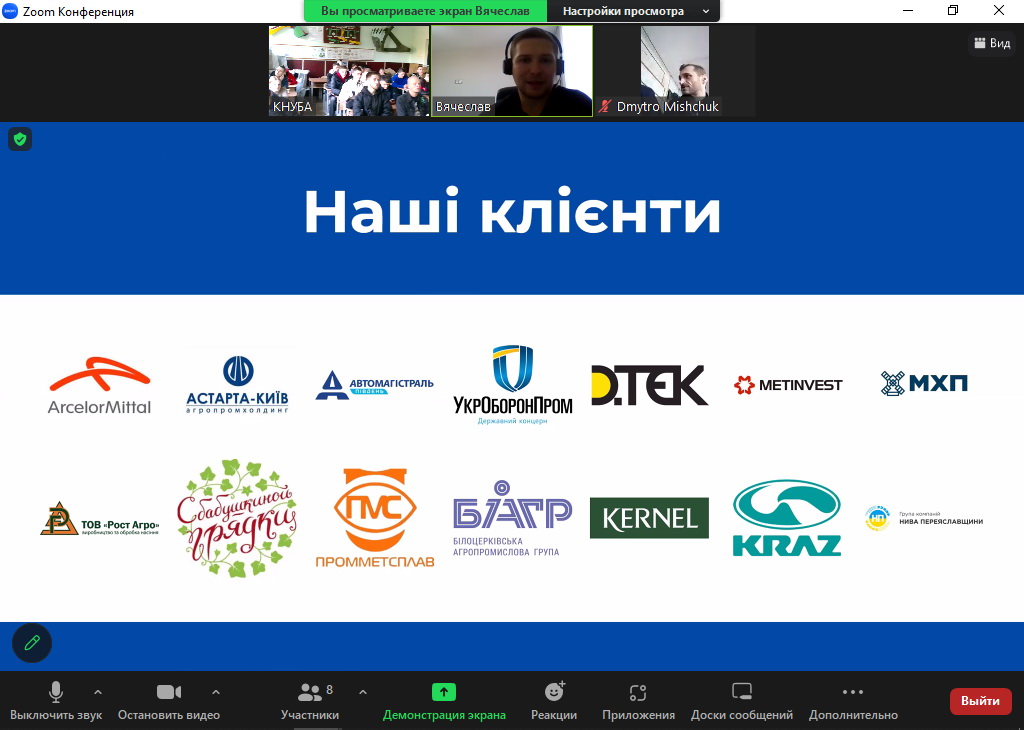Viewport: 1024px width, 730px height.
Task: Open Дополнительно more options dots
Action: [853, 692]
